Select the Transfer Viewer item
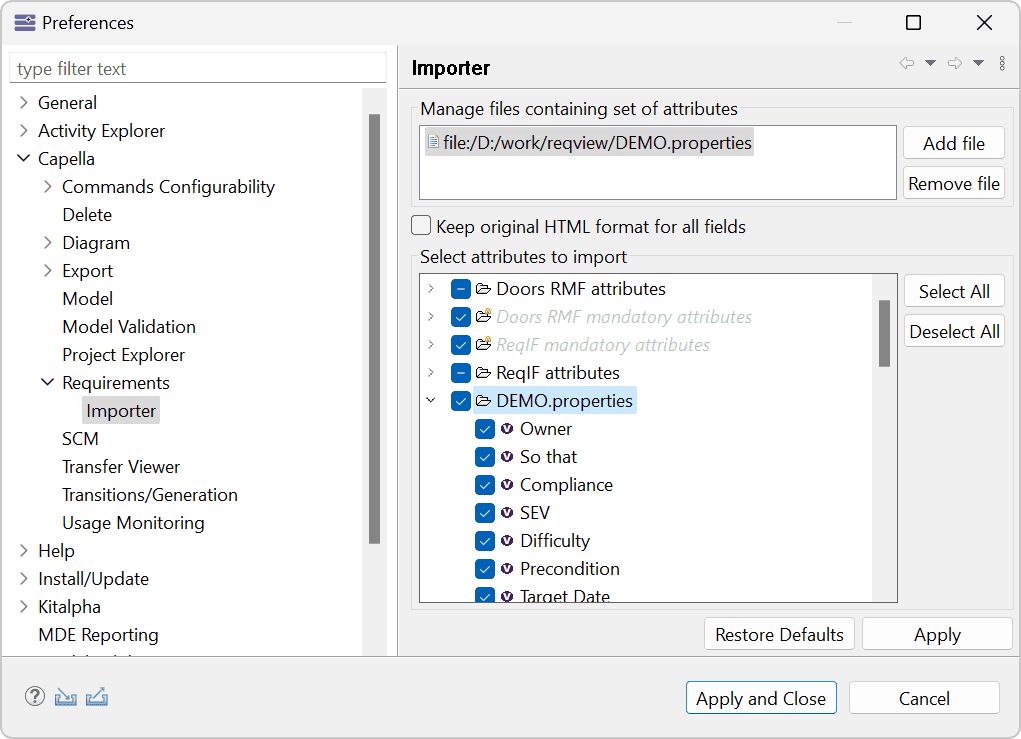1021x739 pixels. click(121, 466)
